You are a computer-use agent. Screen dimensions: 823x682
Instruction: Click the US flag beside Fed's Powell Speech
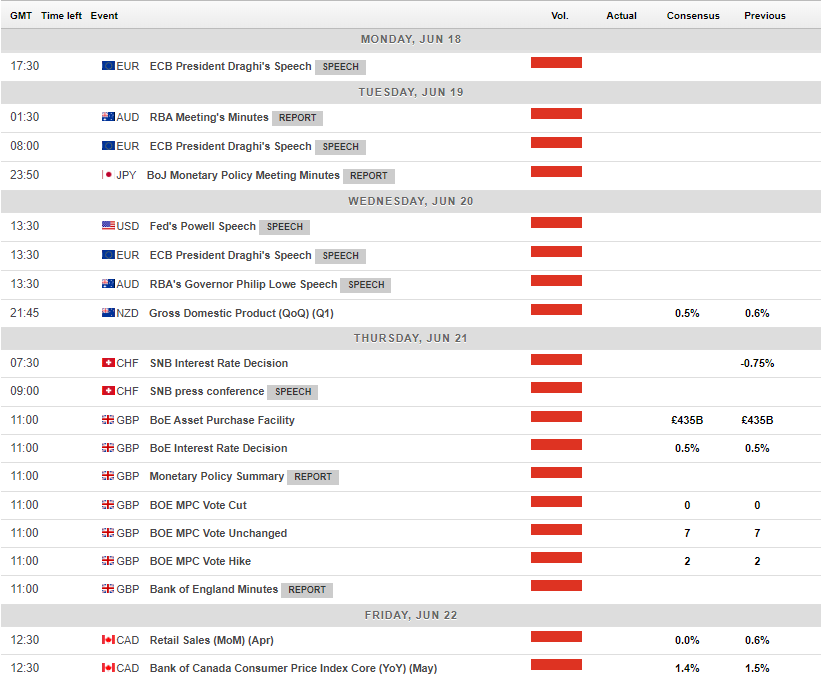click(x=108, y=226)
